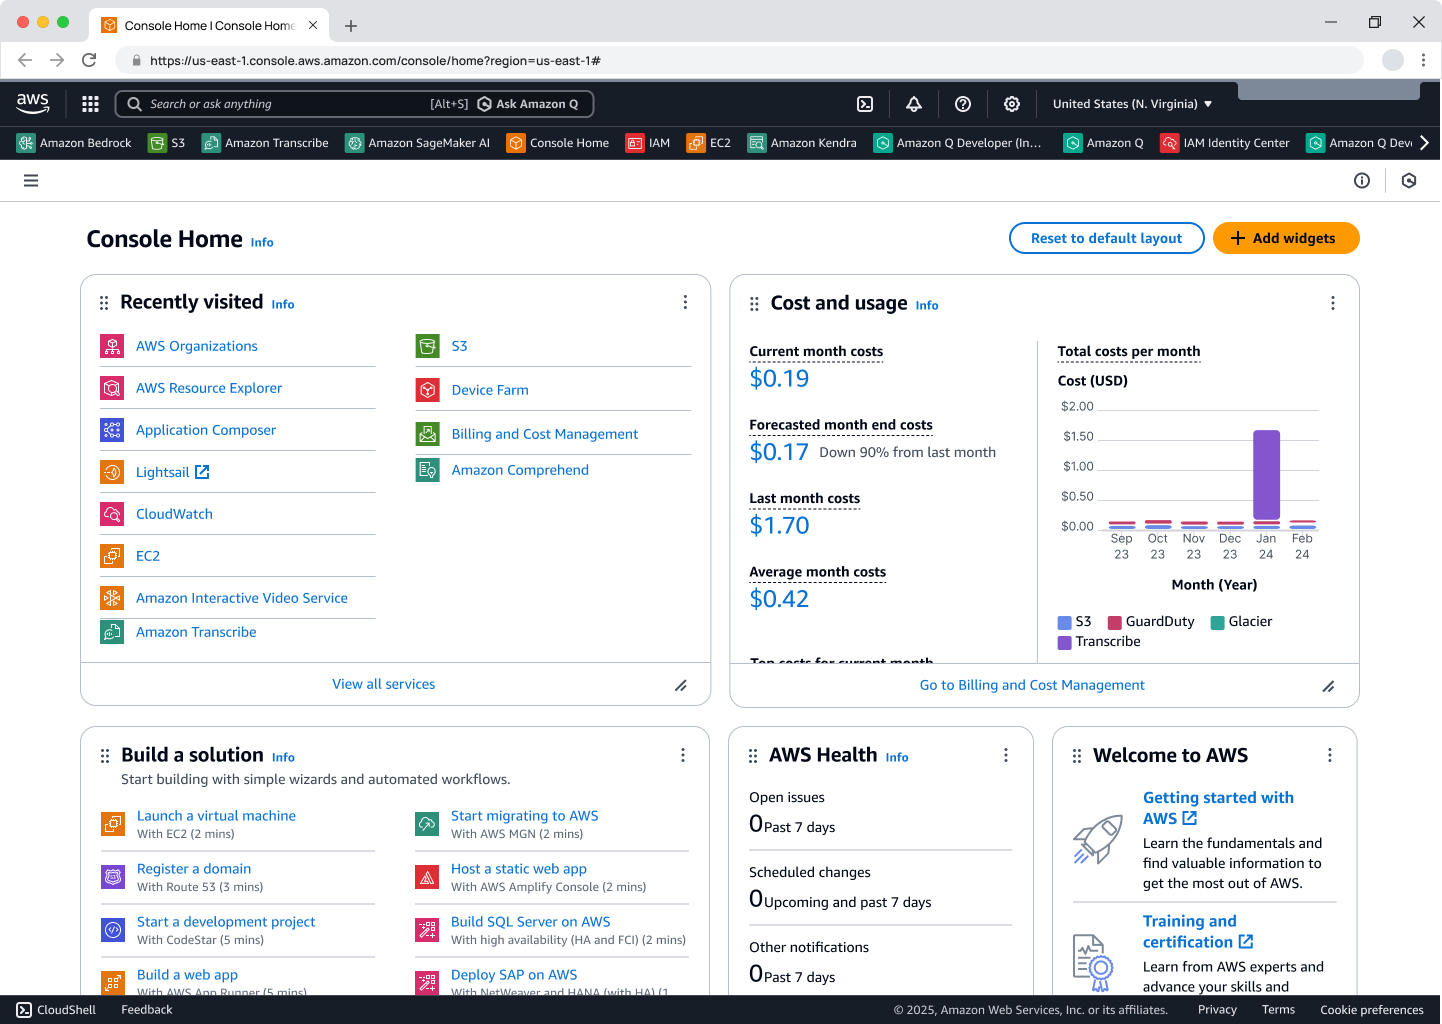Click the browser address bar

click(740, 60)
